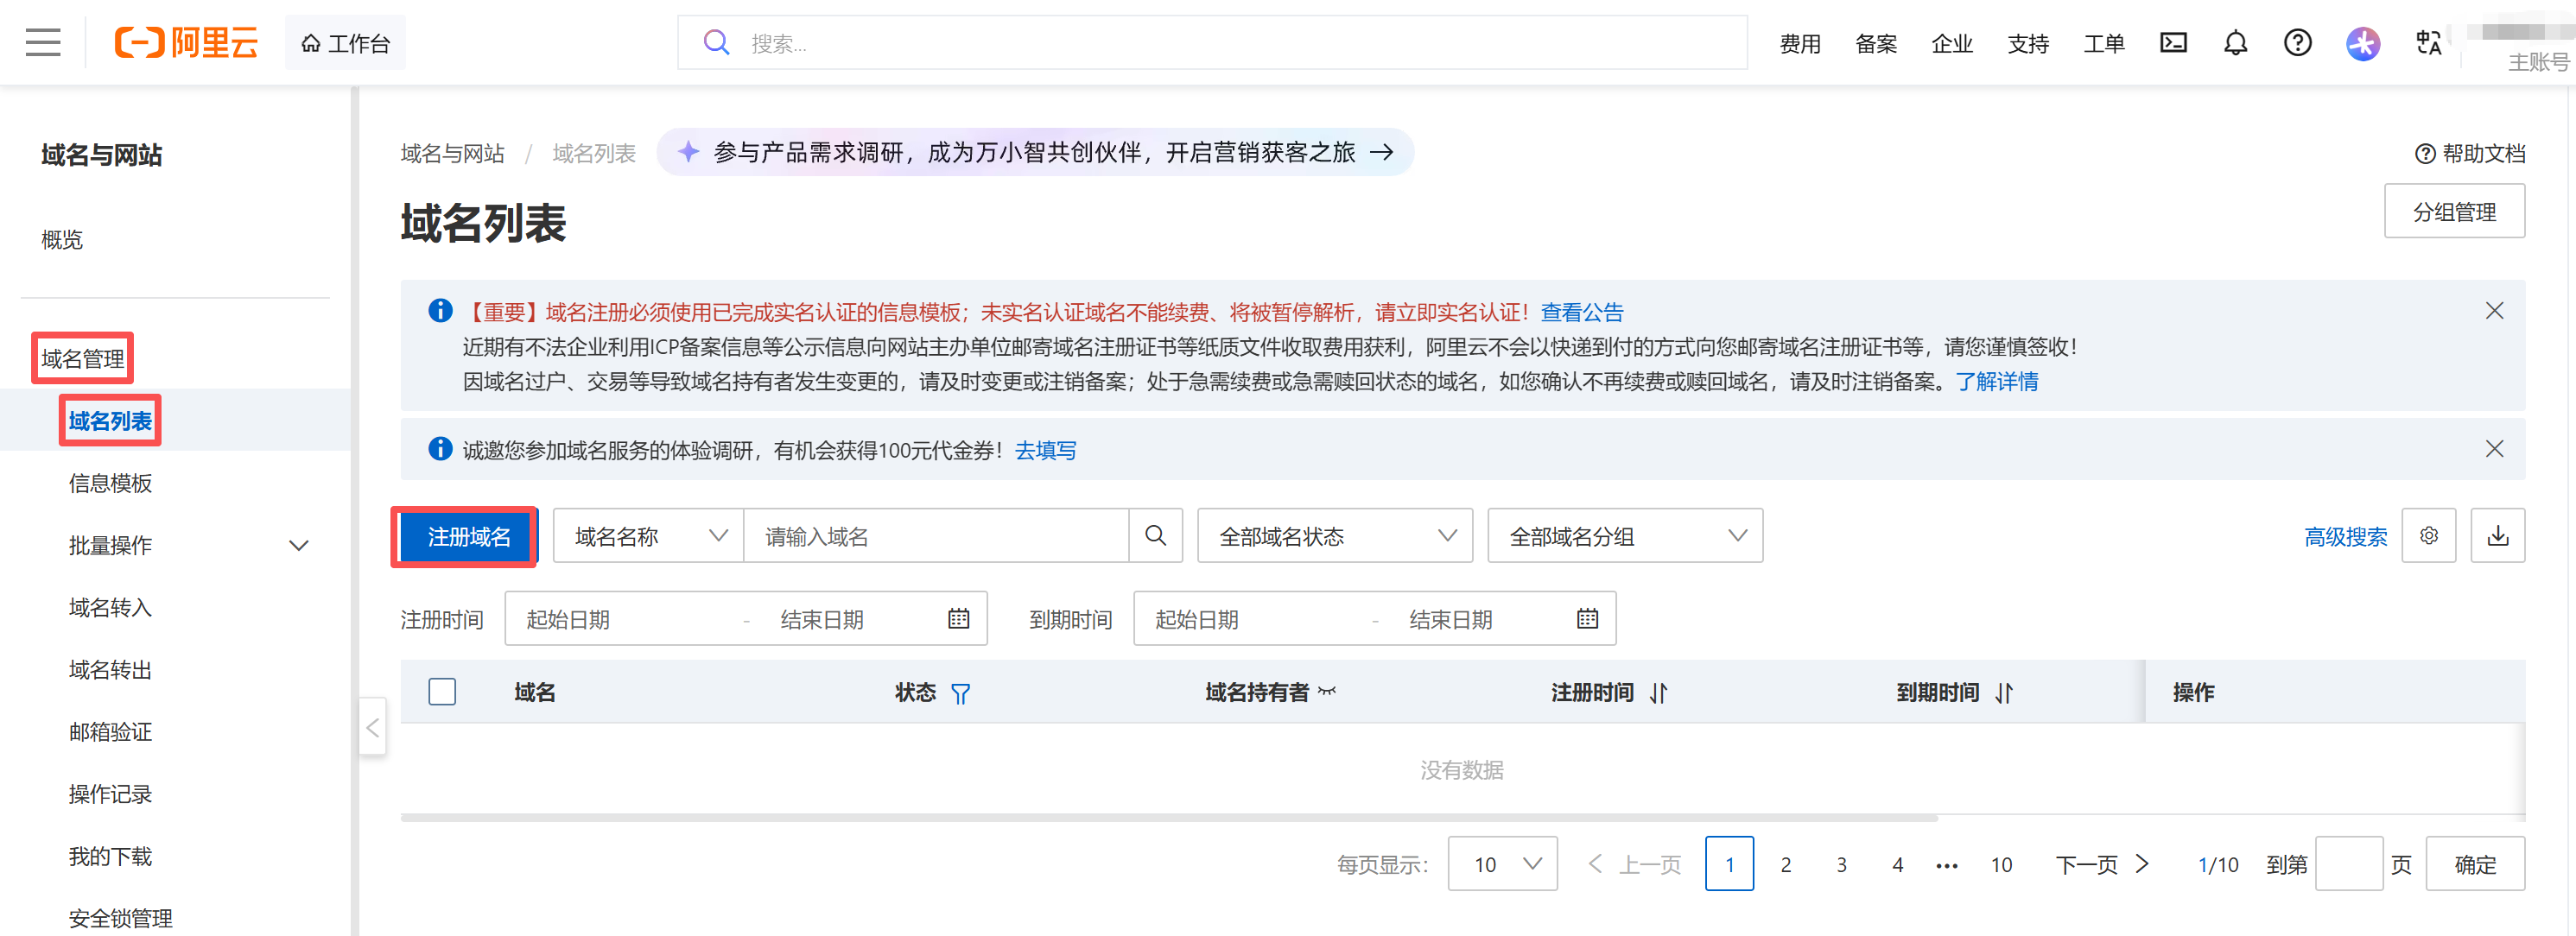
Task: Open 到期时间 calendar picker icon
Action: point(1587,619)
